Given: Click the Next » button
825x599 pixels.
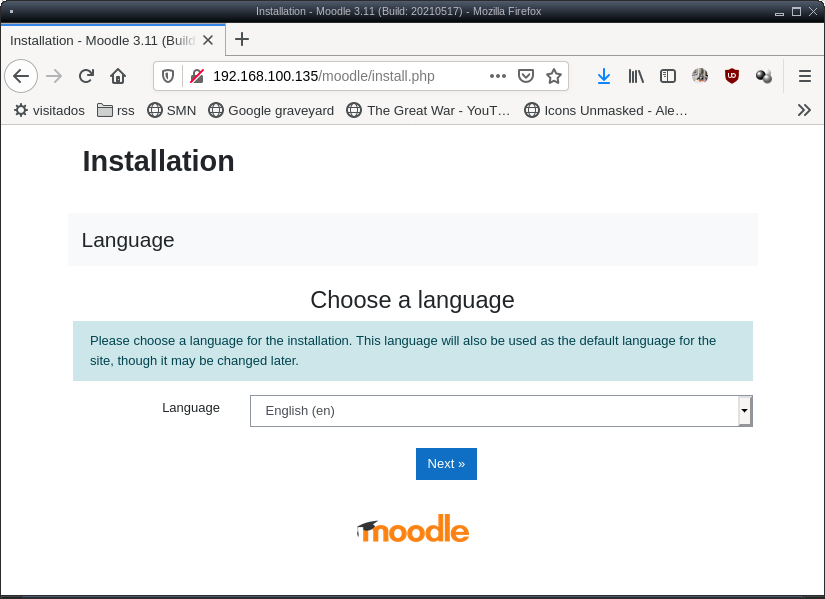Looking at the screenshot, I should coord(446,464).
